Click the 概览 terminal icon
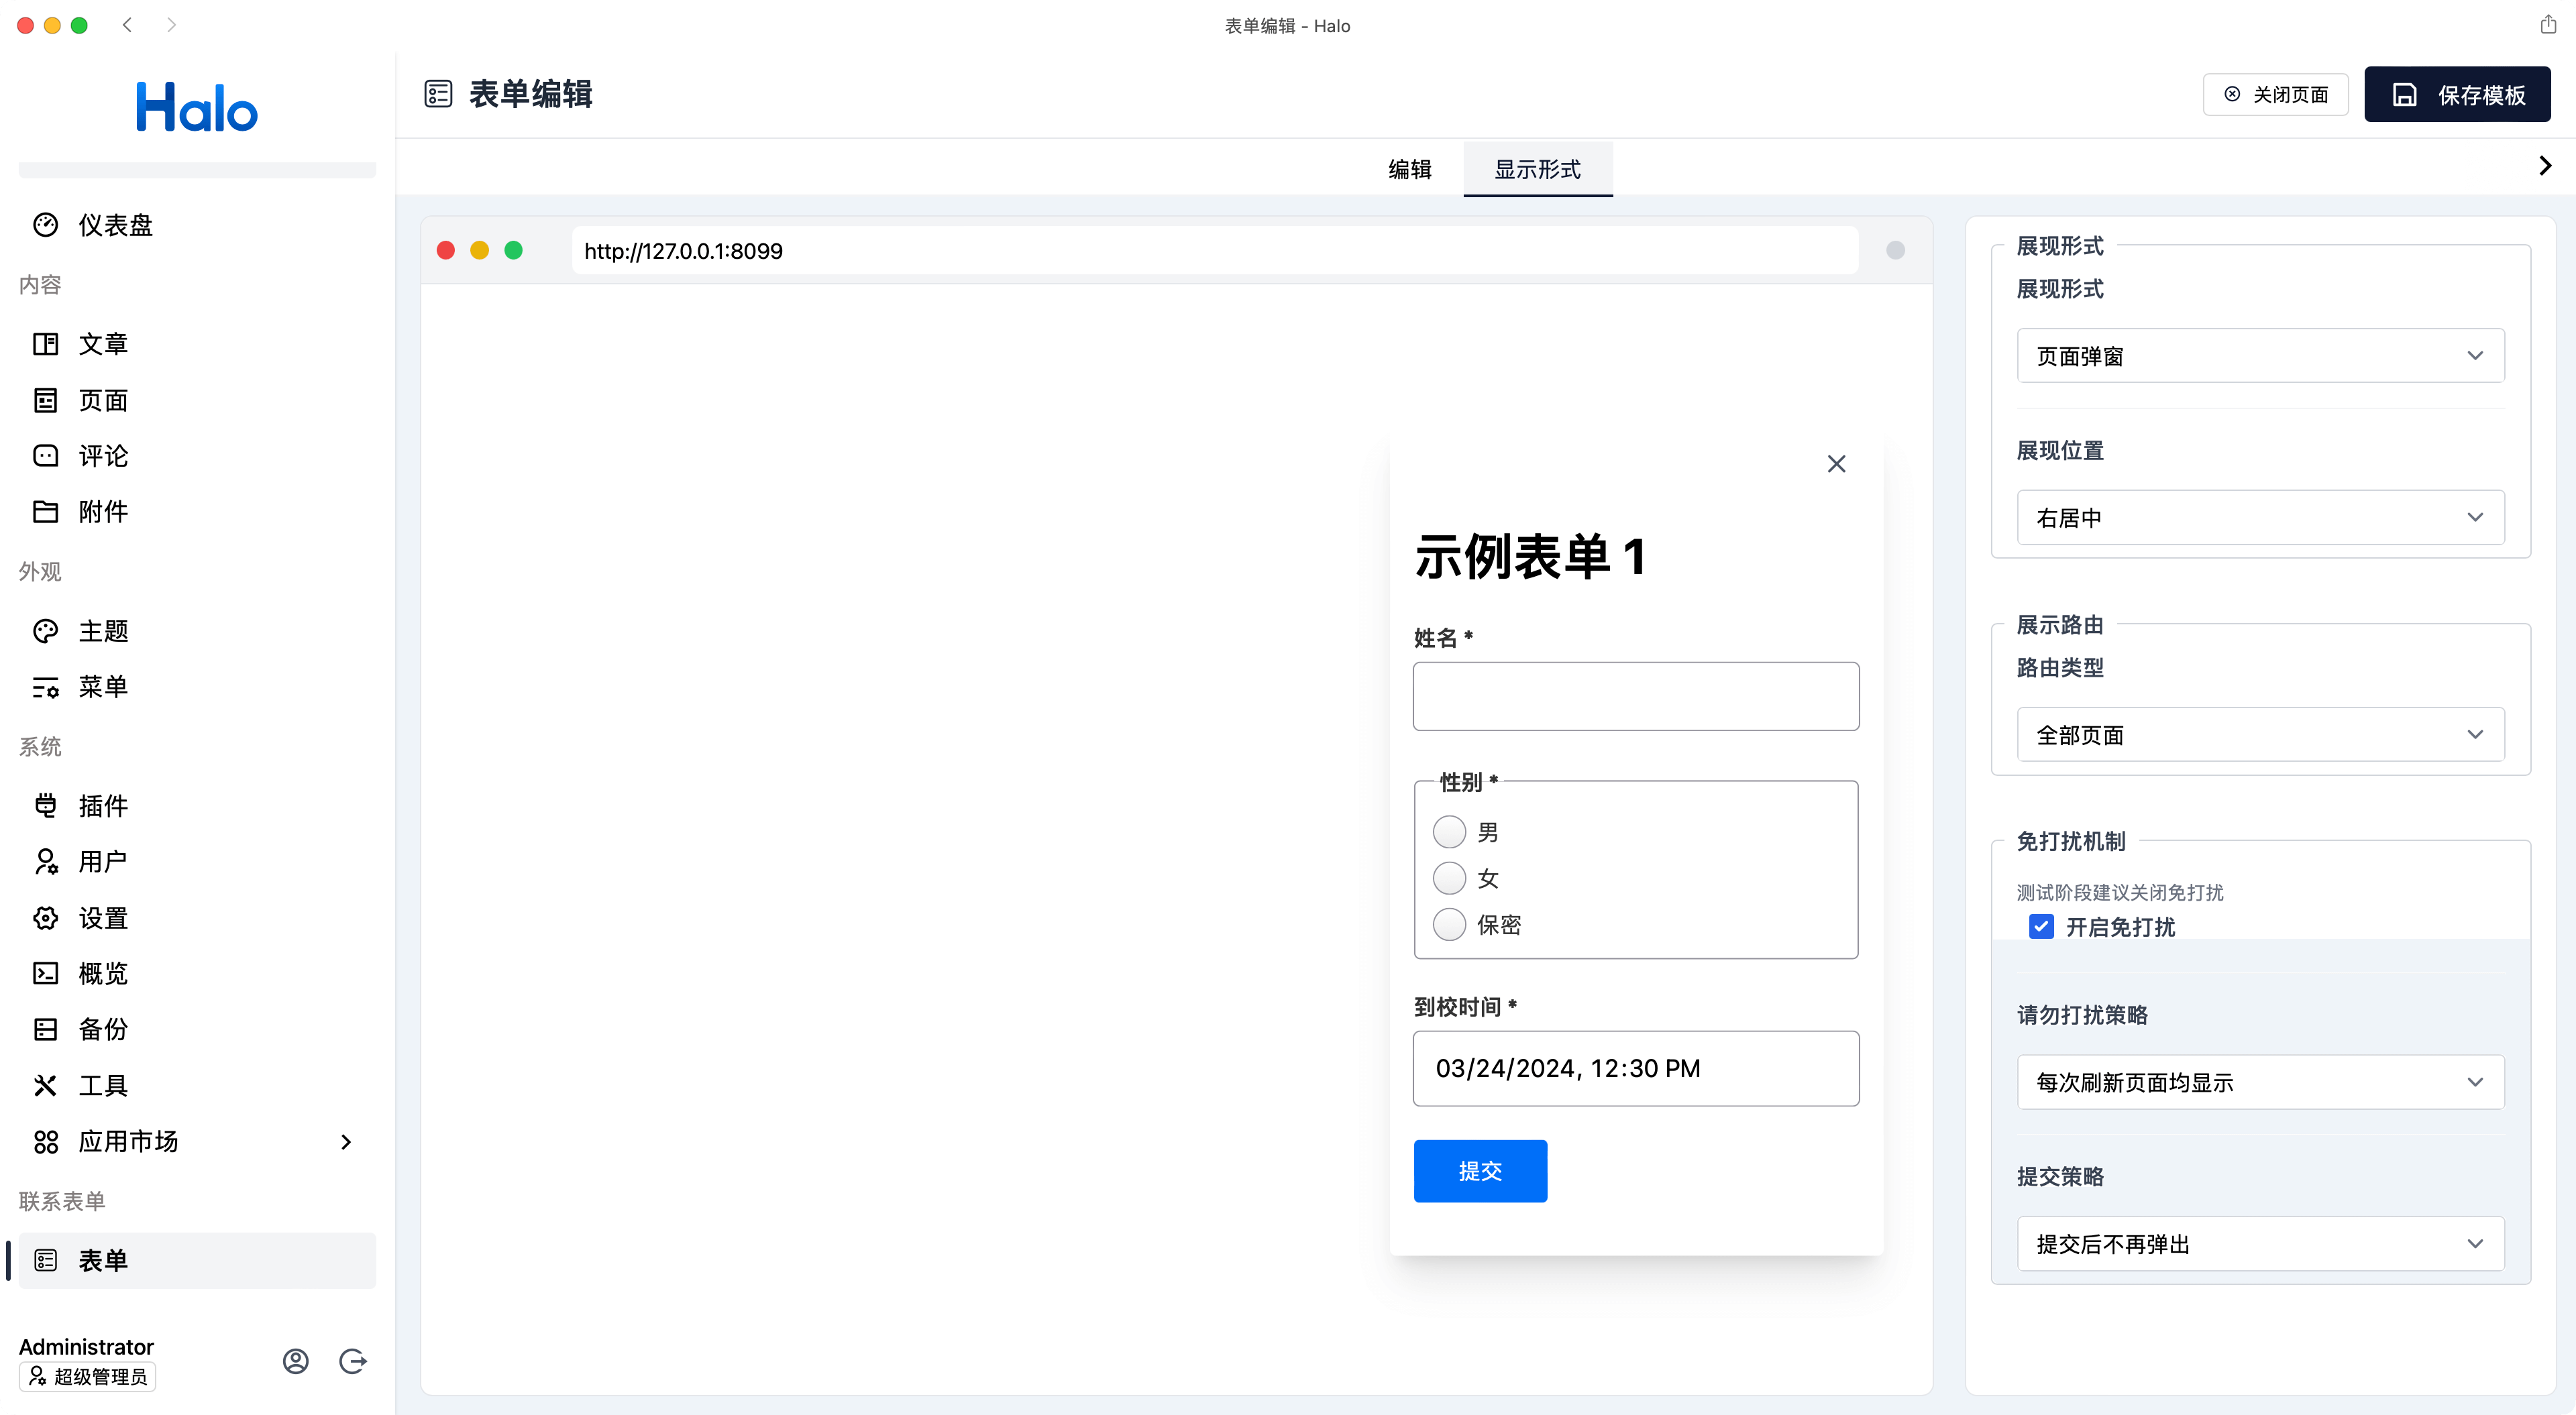This screenshot has height=1415, width=2576. tap(45, 974)
